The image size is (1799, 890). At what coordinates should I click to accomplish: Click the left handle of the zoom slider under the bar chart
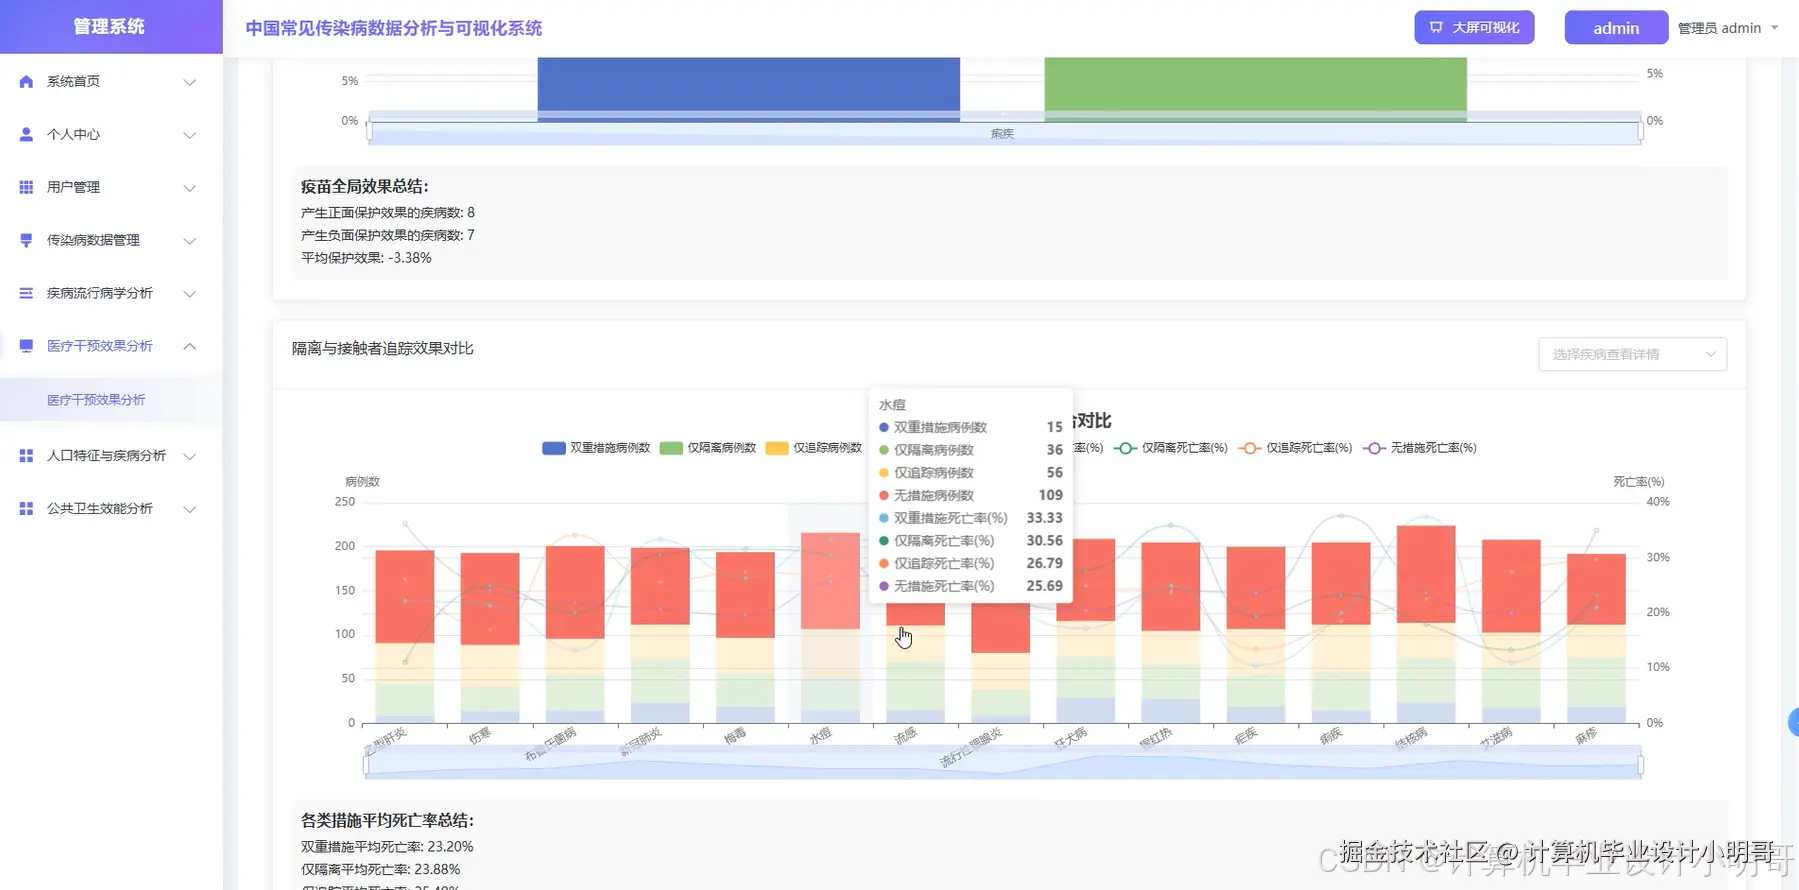pos(367,765)
